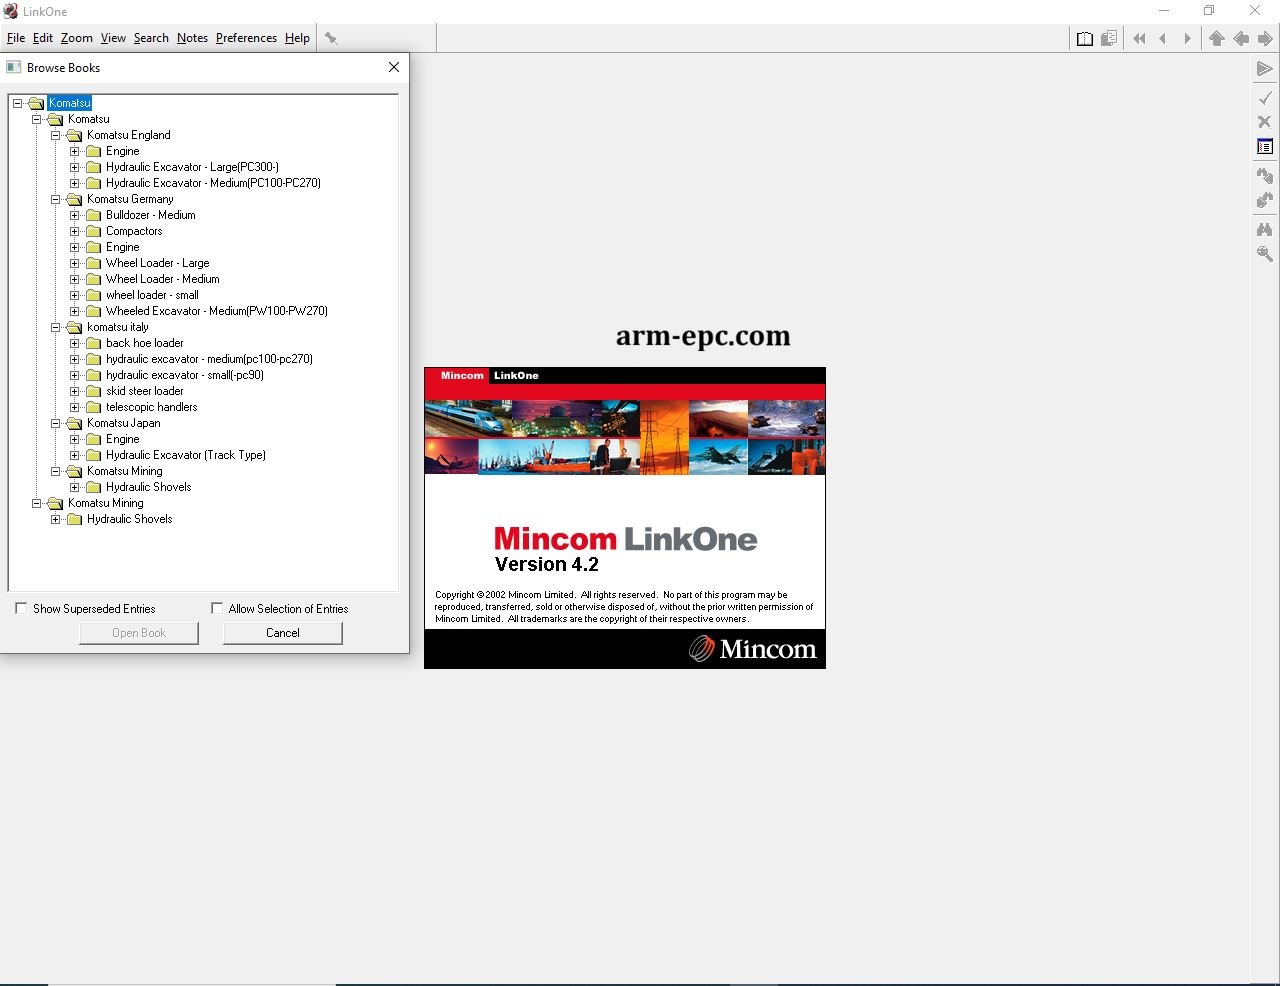The width and height of the screenshot is (1280, 986).
Task: Enable Allow Selection of Entries checkbox
Action: 217,608
